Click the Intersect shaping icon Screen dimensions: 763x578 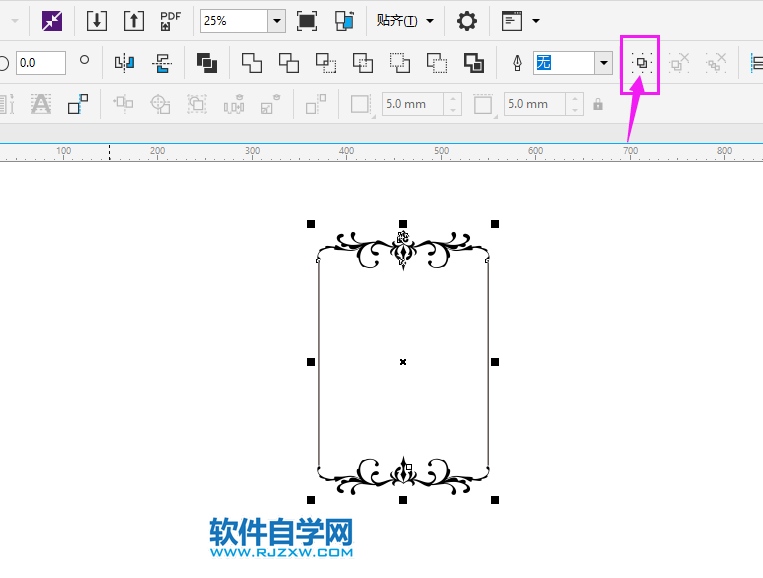[326, 63]
